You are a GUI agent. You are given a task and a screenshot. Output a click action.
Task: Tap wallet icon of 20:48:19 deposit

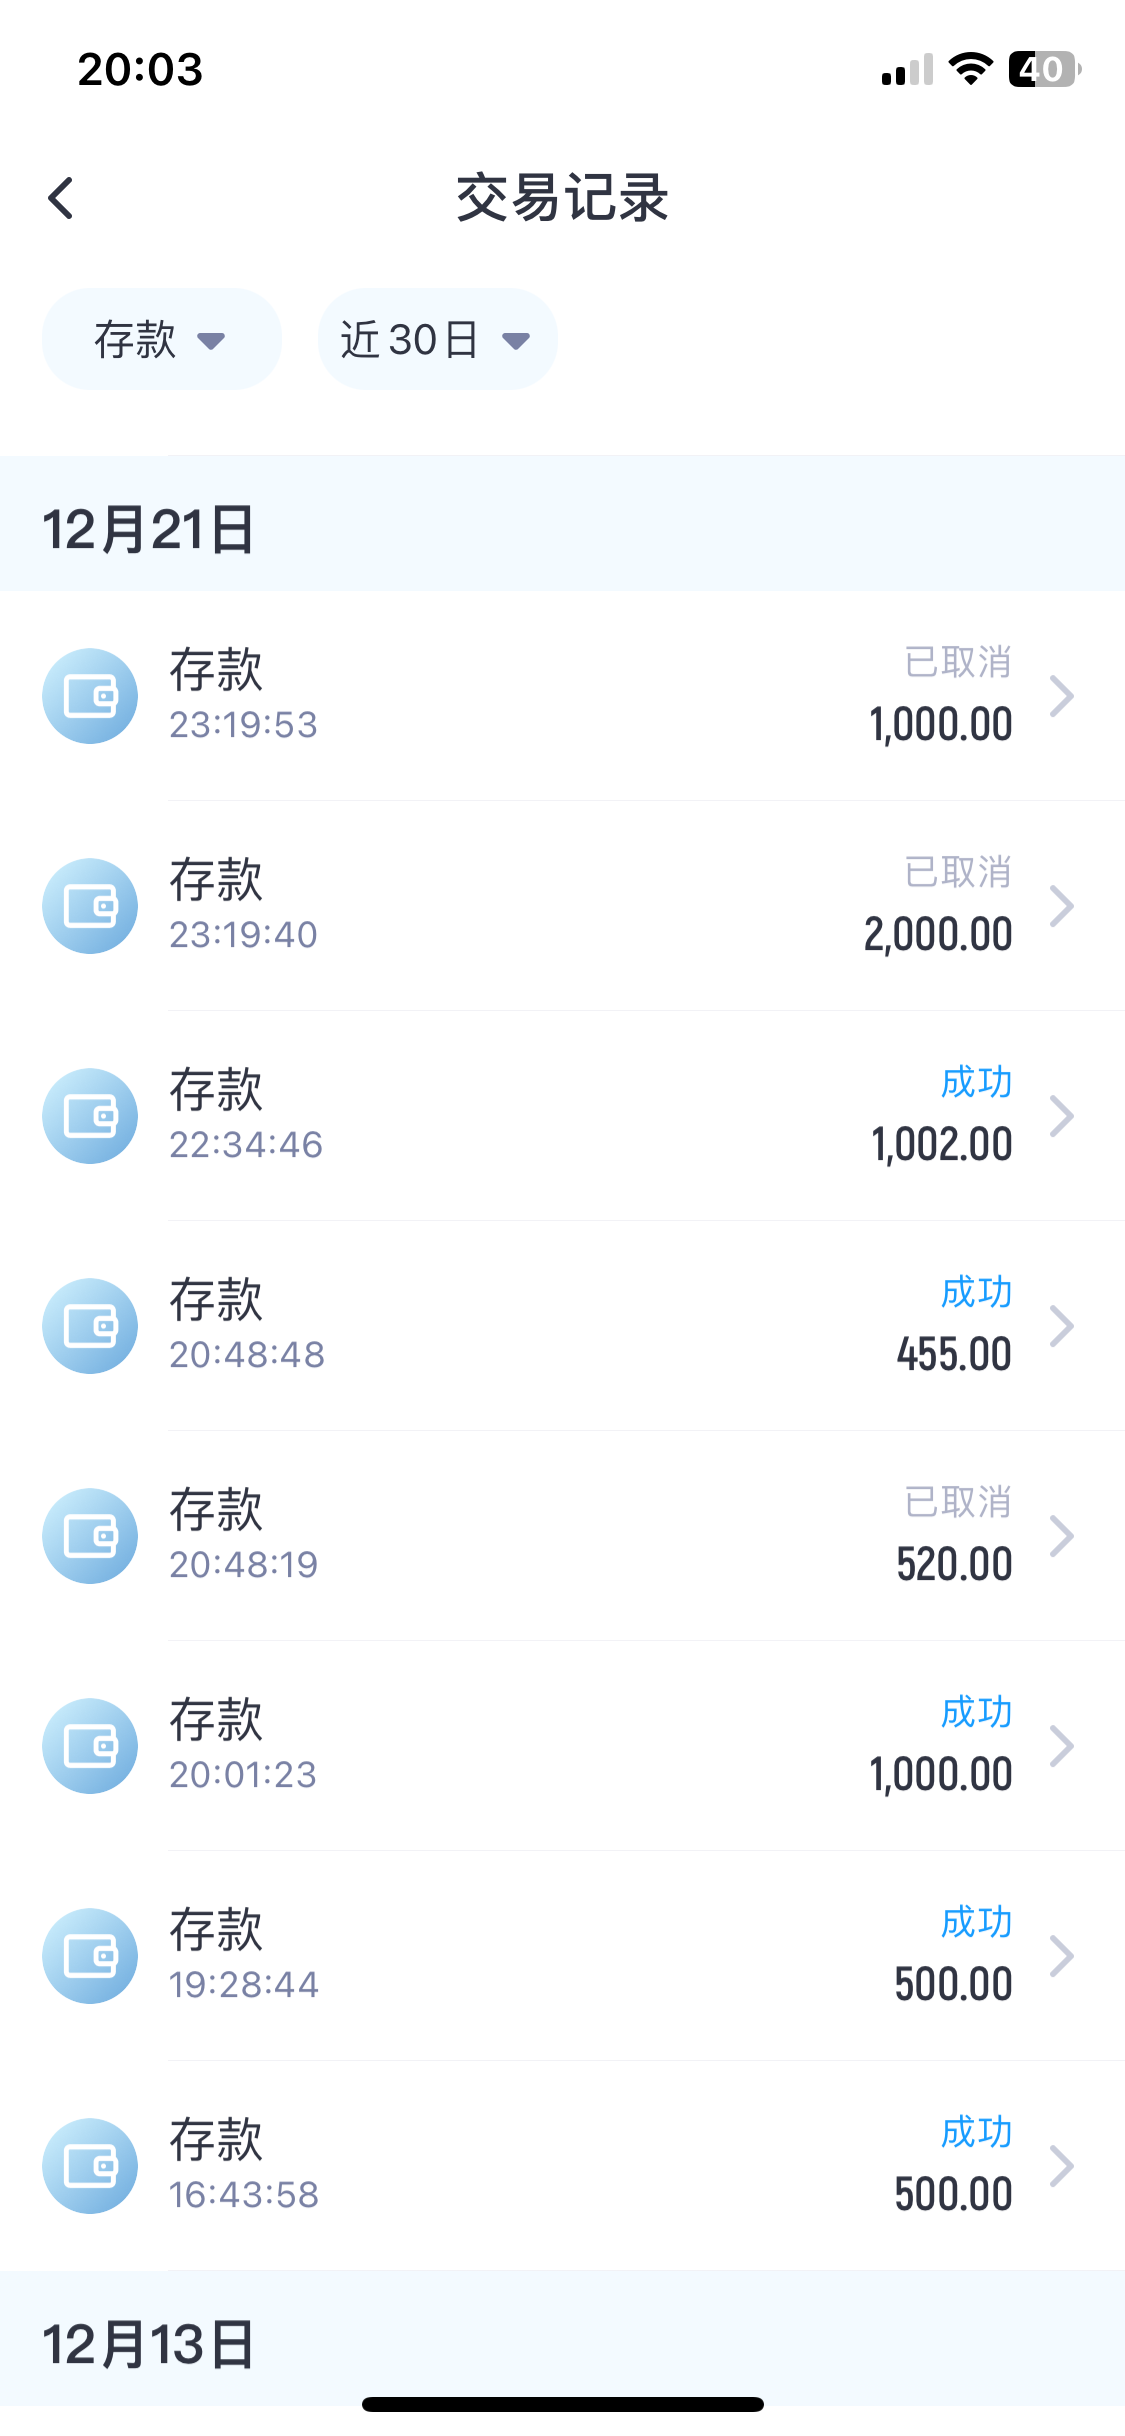[x=90, y=1536]
